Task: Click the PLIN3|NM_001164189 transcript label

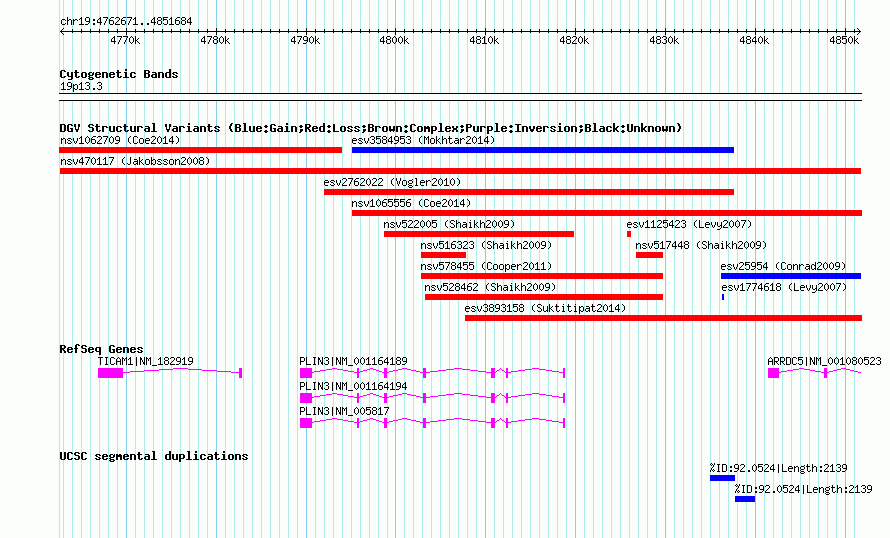Action: (x=353, y=361)
